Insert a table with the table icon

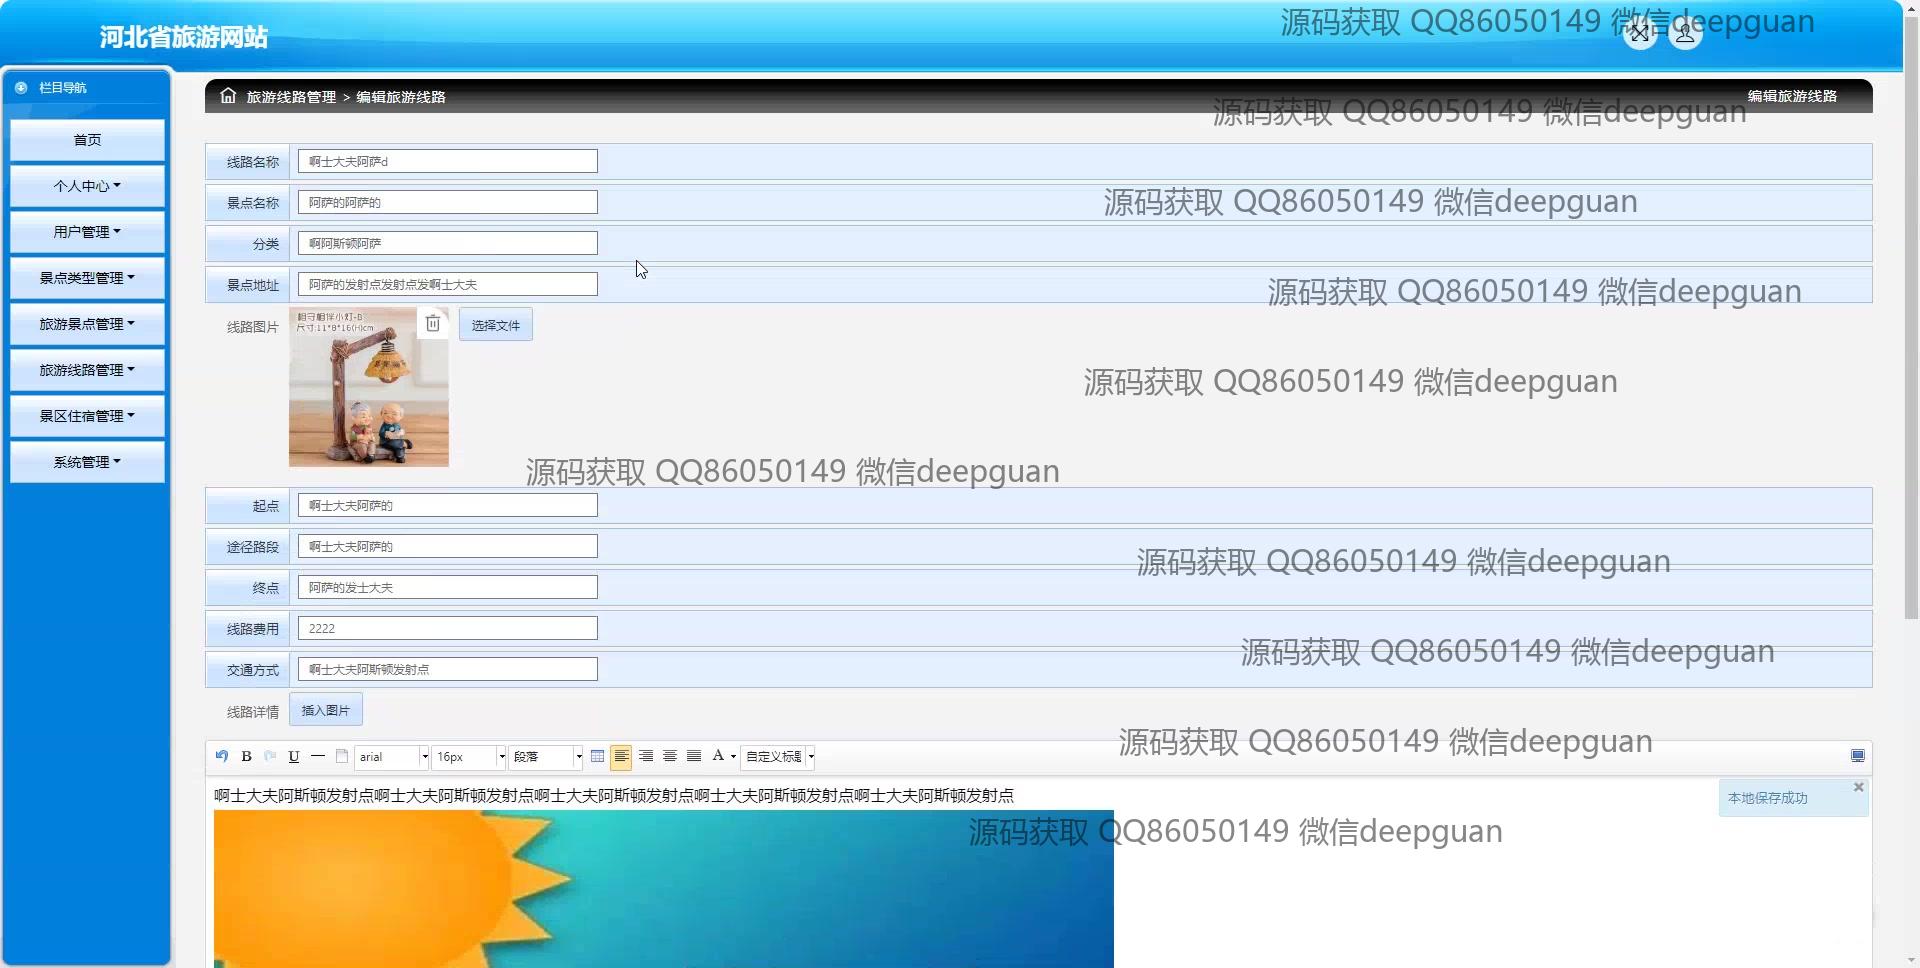(598, 756)
